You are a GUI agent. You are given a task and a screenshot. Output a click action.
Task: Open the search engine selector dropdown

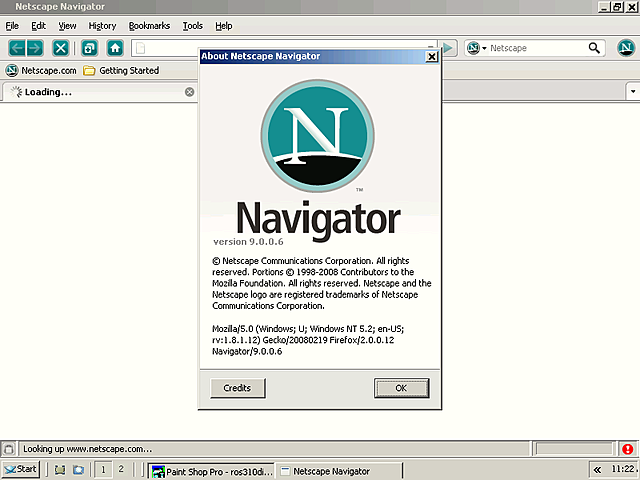click(x=477, y=48)
